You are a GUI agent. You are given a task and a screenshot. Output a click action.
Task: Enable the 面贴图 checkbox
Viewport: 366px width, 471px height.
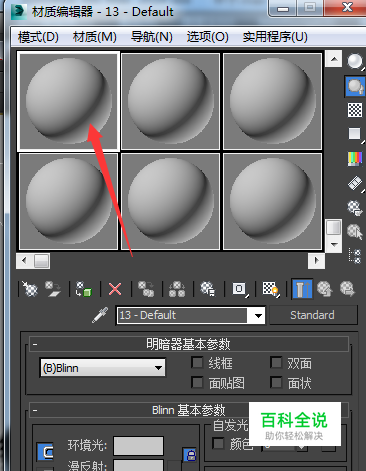[197, 382]
